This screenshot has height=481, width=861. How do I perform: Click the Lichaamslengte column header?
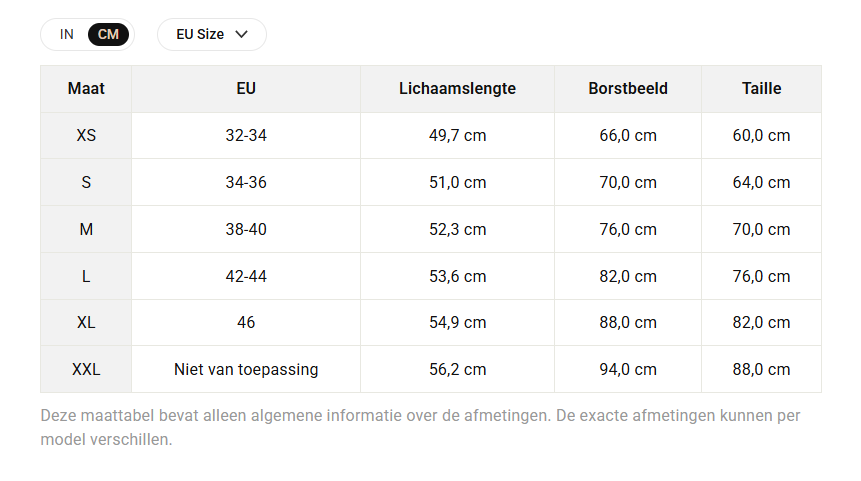tap(457, 89)
